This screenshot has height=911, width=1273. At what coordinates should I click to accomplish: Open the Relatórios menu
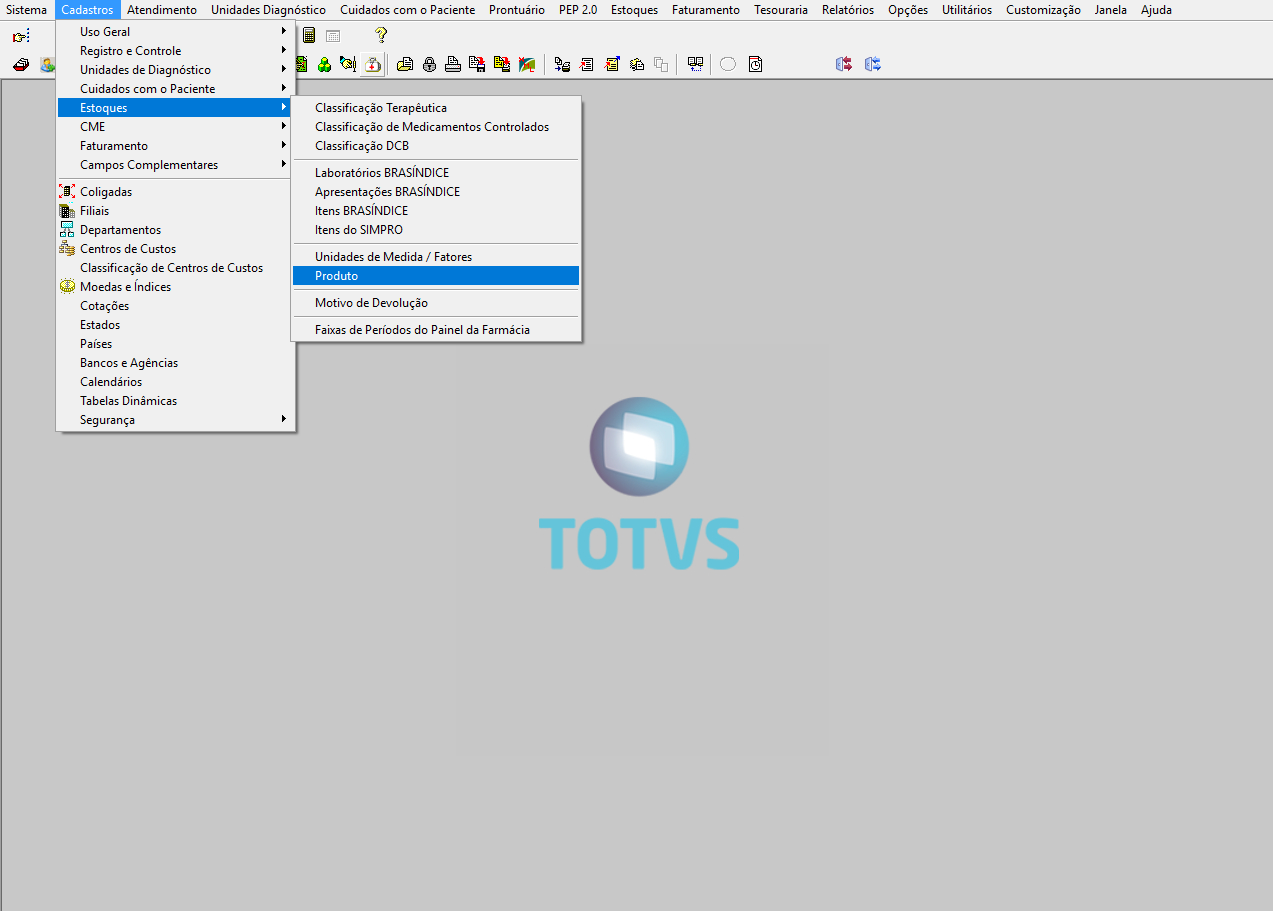click(x=848, y=10)
